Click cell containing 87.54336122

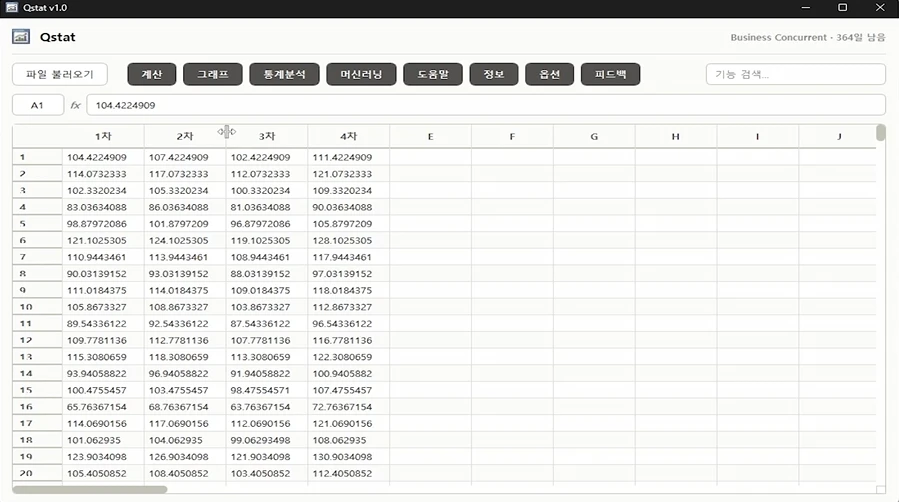[267, 323]
